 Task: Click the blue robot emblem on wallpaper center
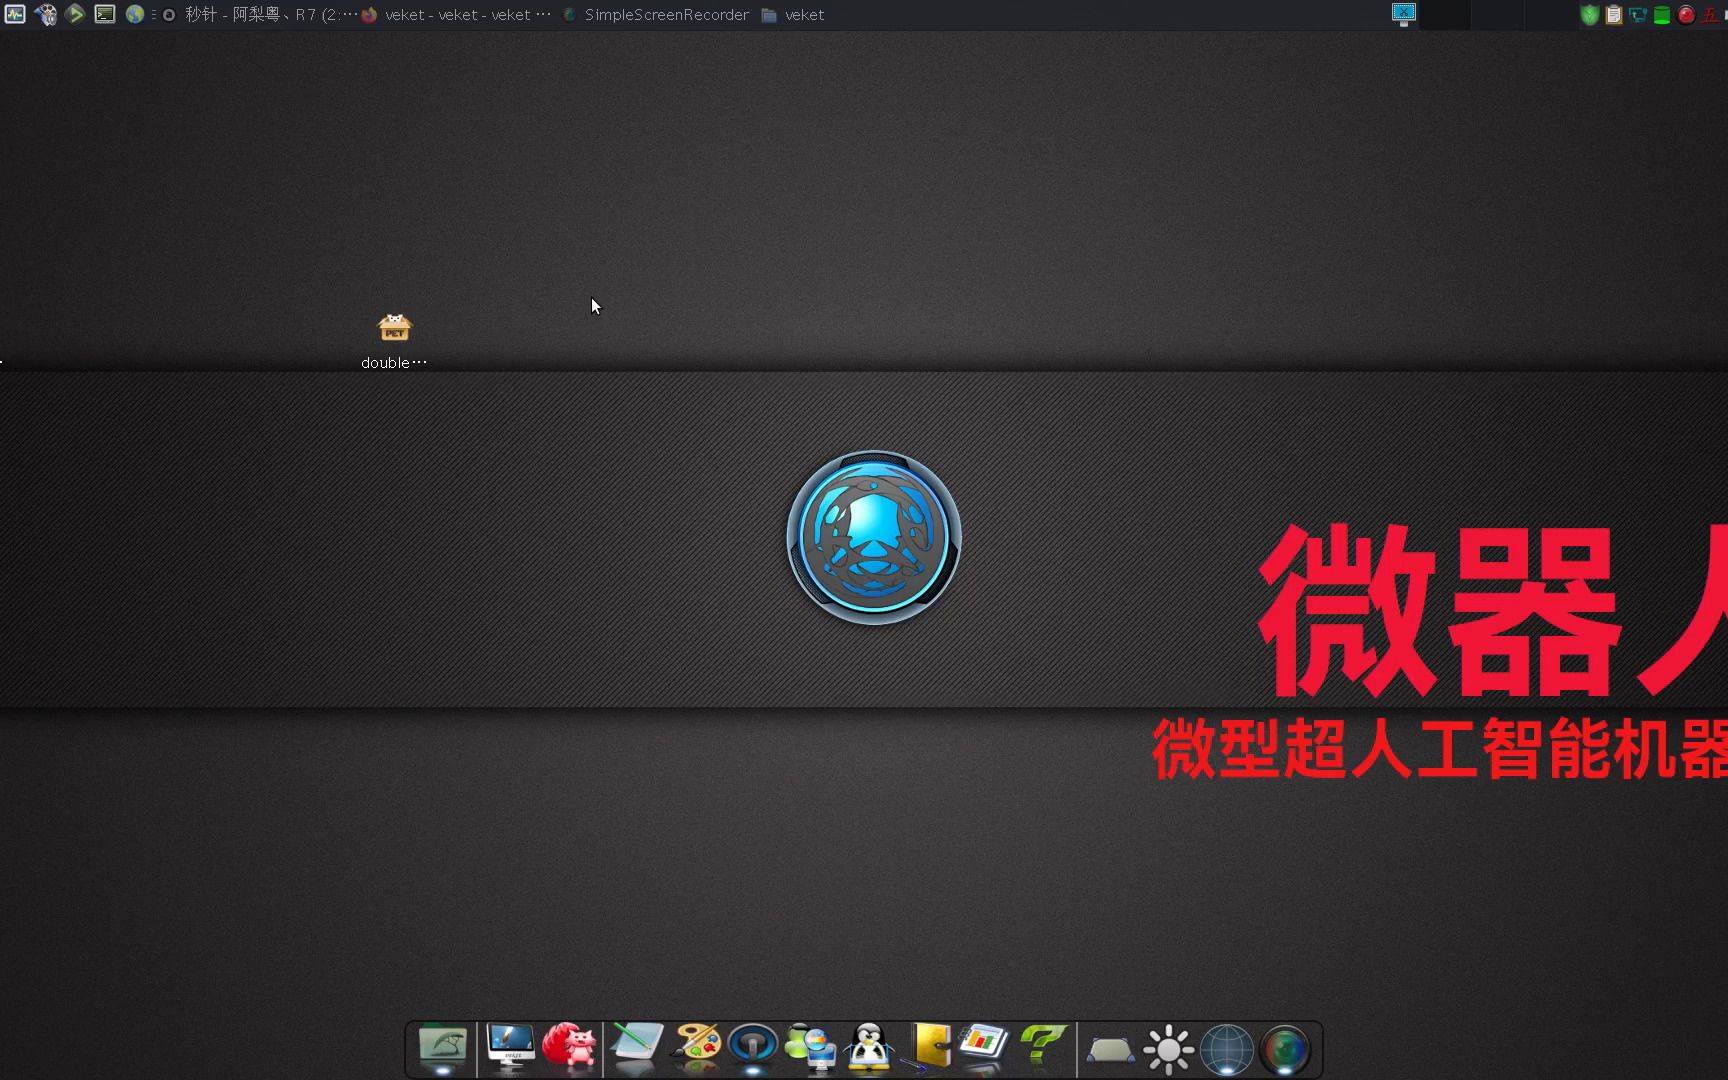pos(874,538)
